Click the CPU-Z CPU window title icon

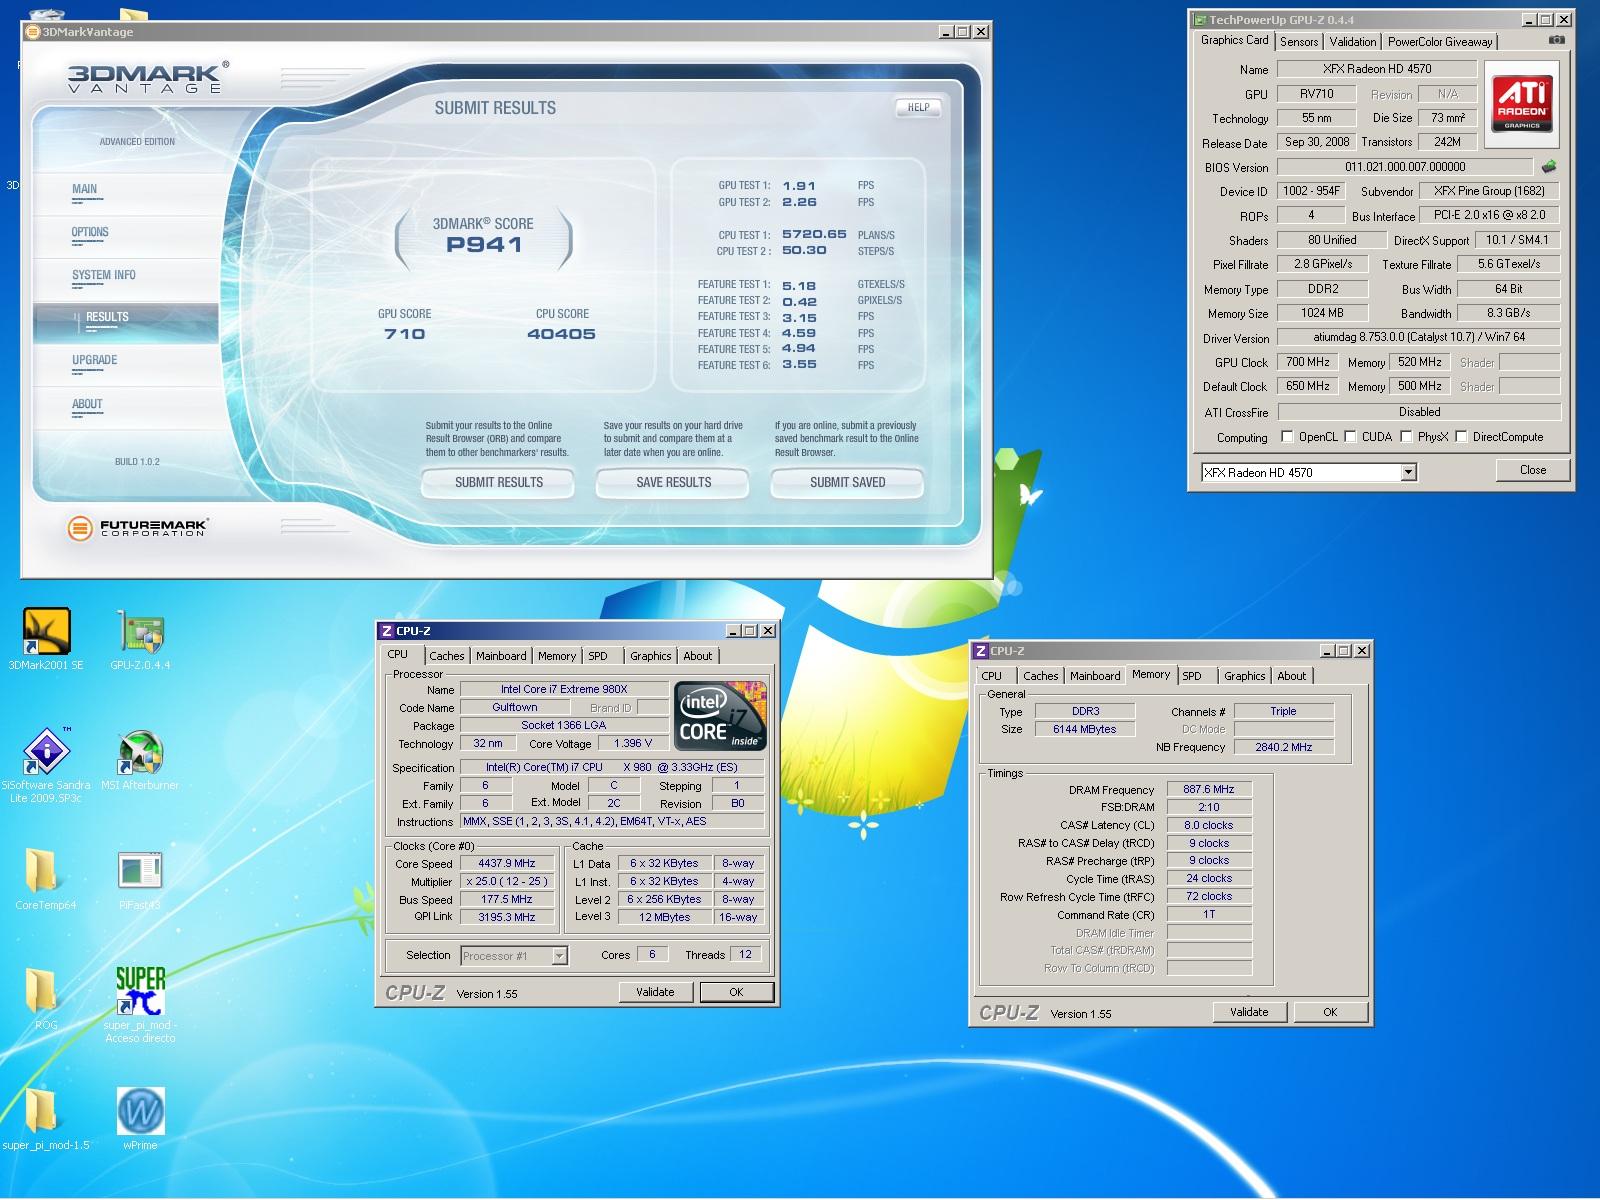coord(386,631)
